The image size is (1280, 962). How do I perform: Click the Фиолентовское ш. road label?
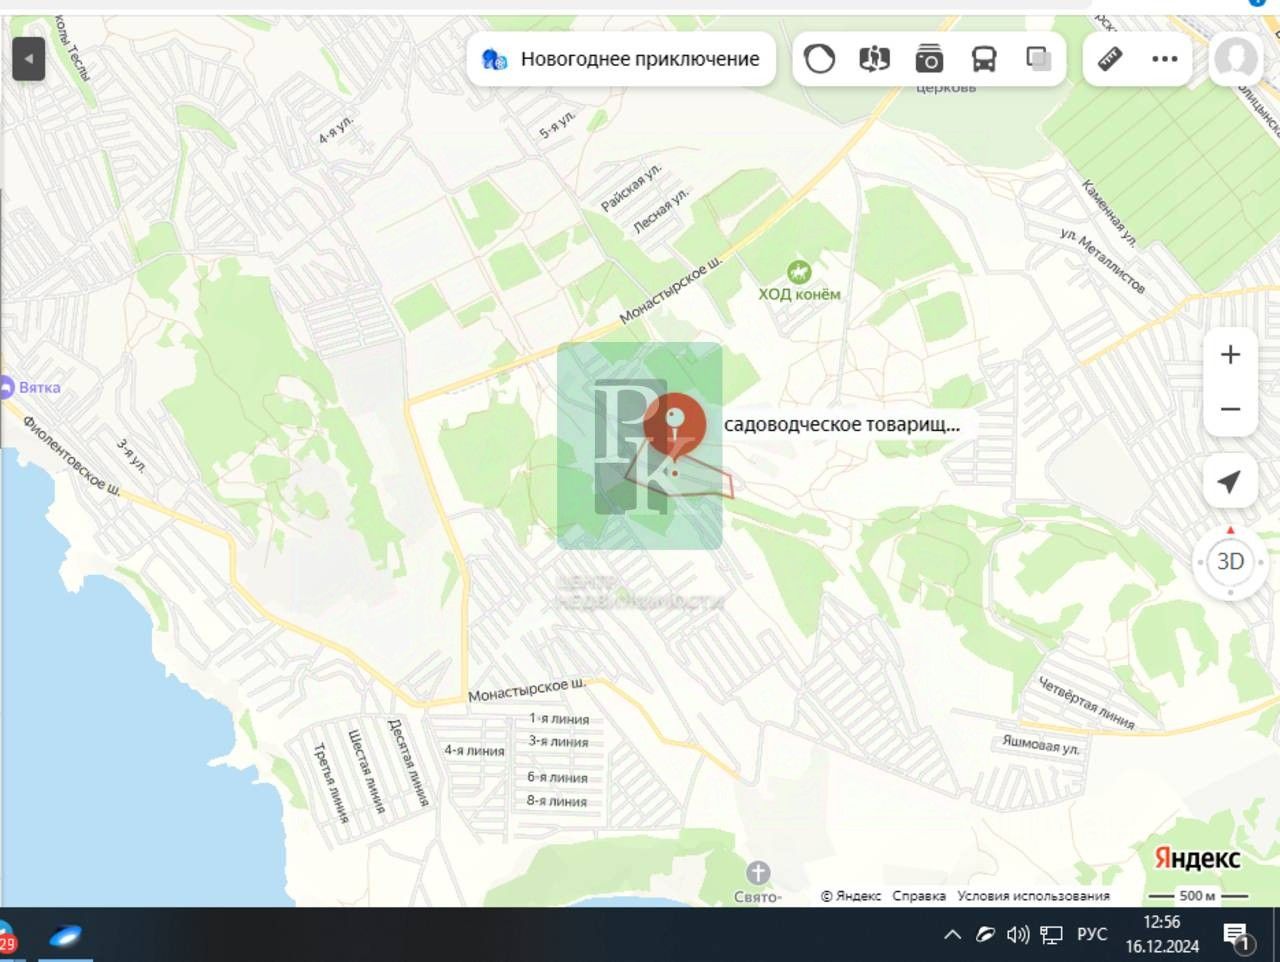click(x=72, y=456)
